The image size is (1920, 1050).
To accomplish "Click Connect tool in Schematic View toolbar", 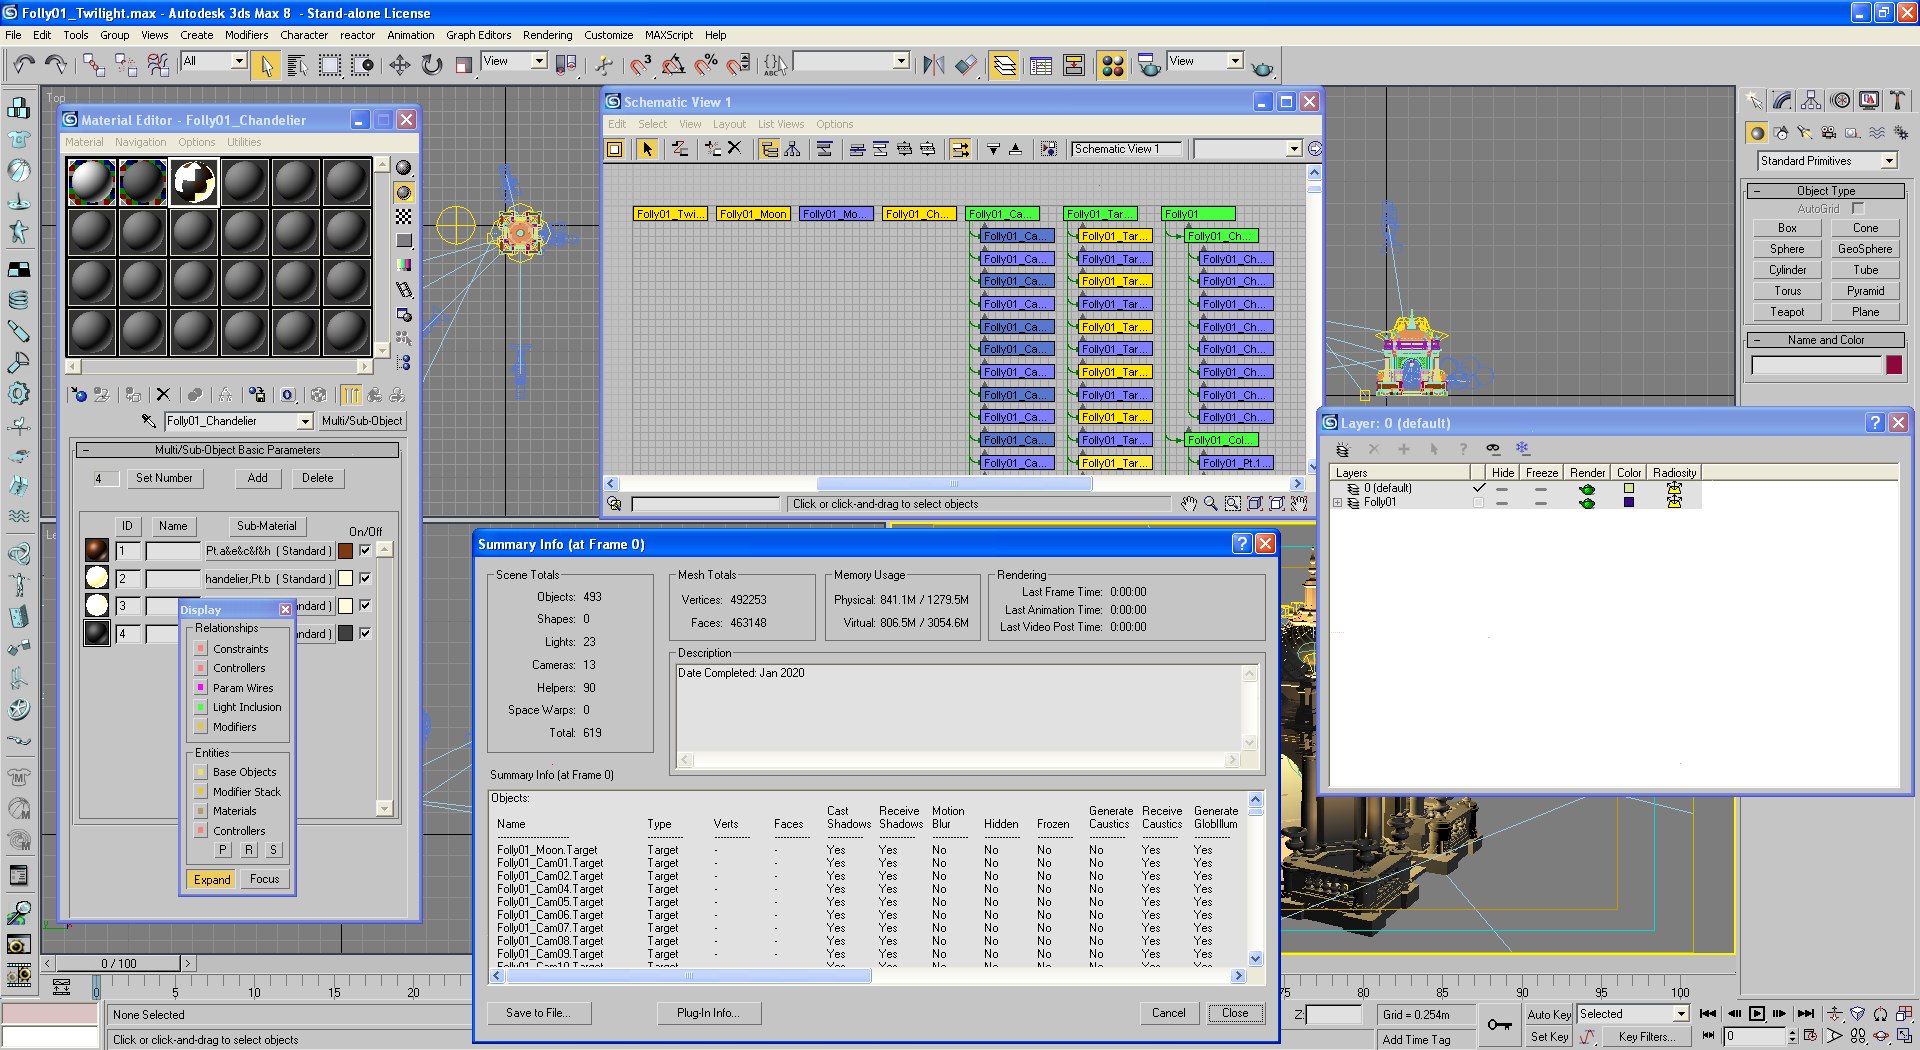I will click(x=680, y=149).
